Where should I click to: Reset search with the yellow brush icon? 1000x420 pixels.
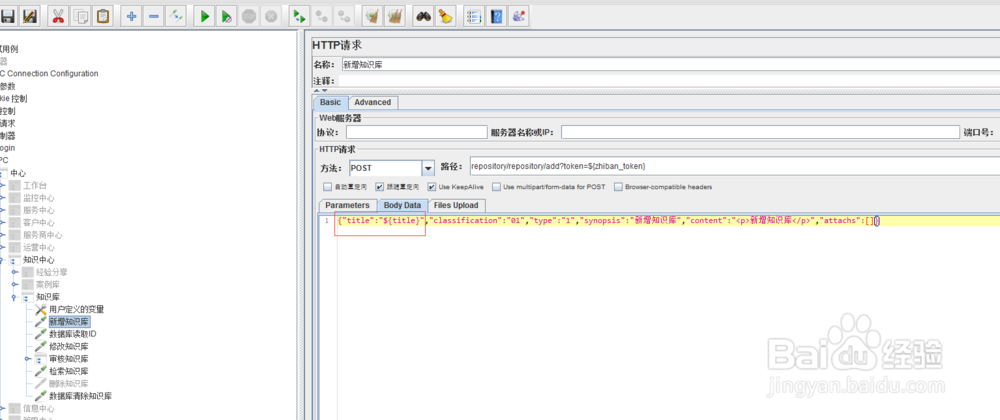445,17
